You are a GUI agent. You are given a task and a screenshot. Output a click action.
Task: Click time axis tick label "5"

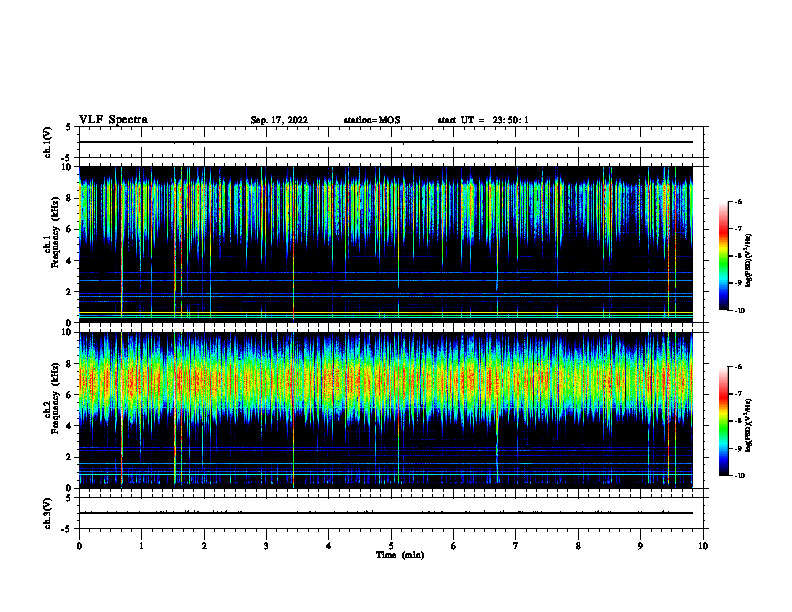(x=391, y=546)
